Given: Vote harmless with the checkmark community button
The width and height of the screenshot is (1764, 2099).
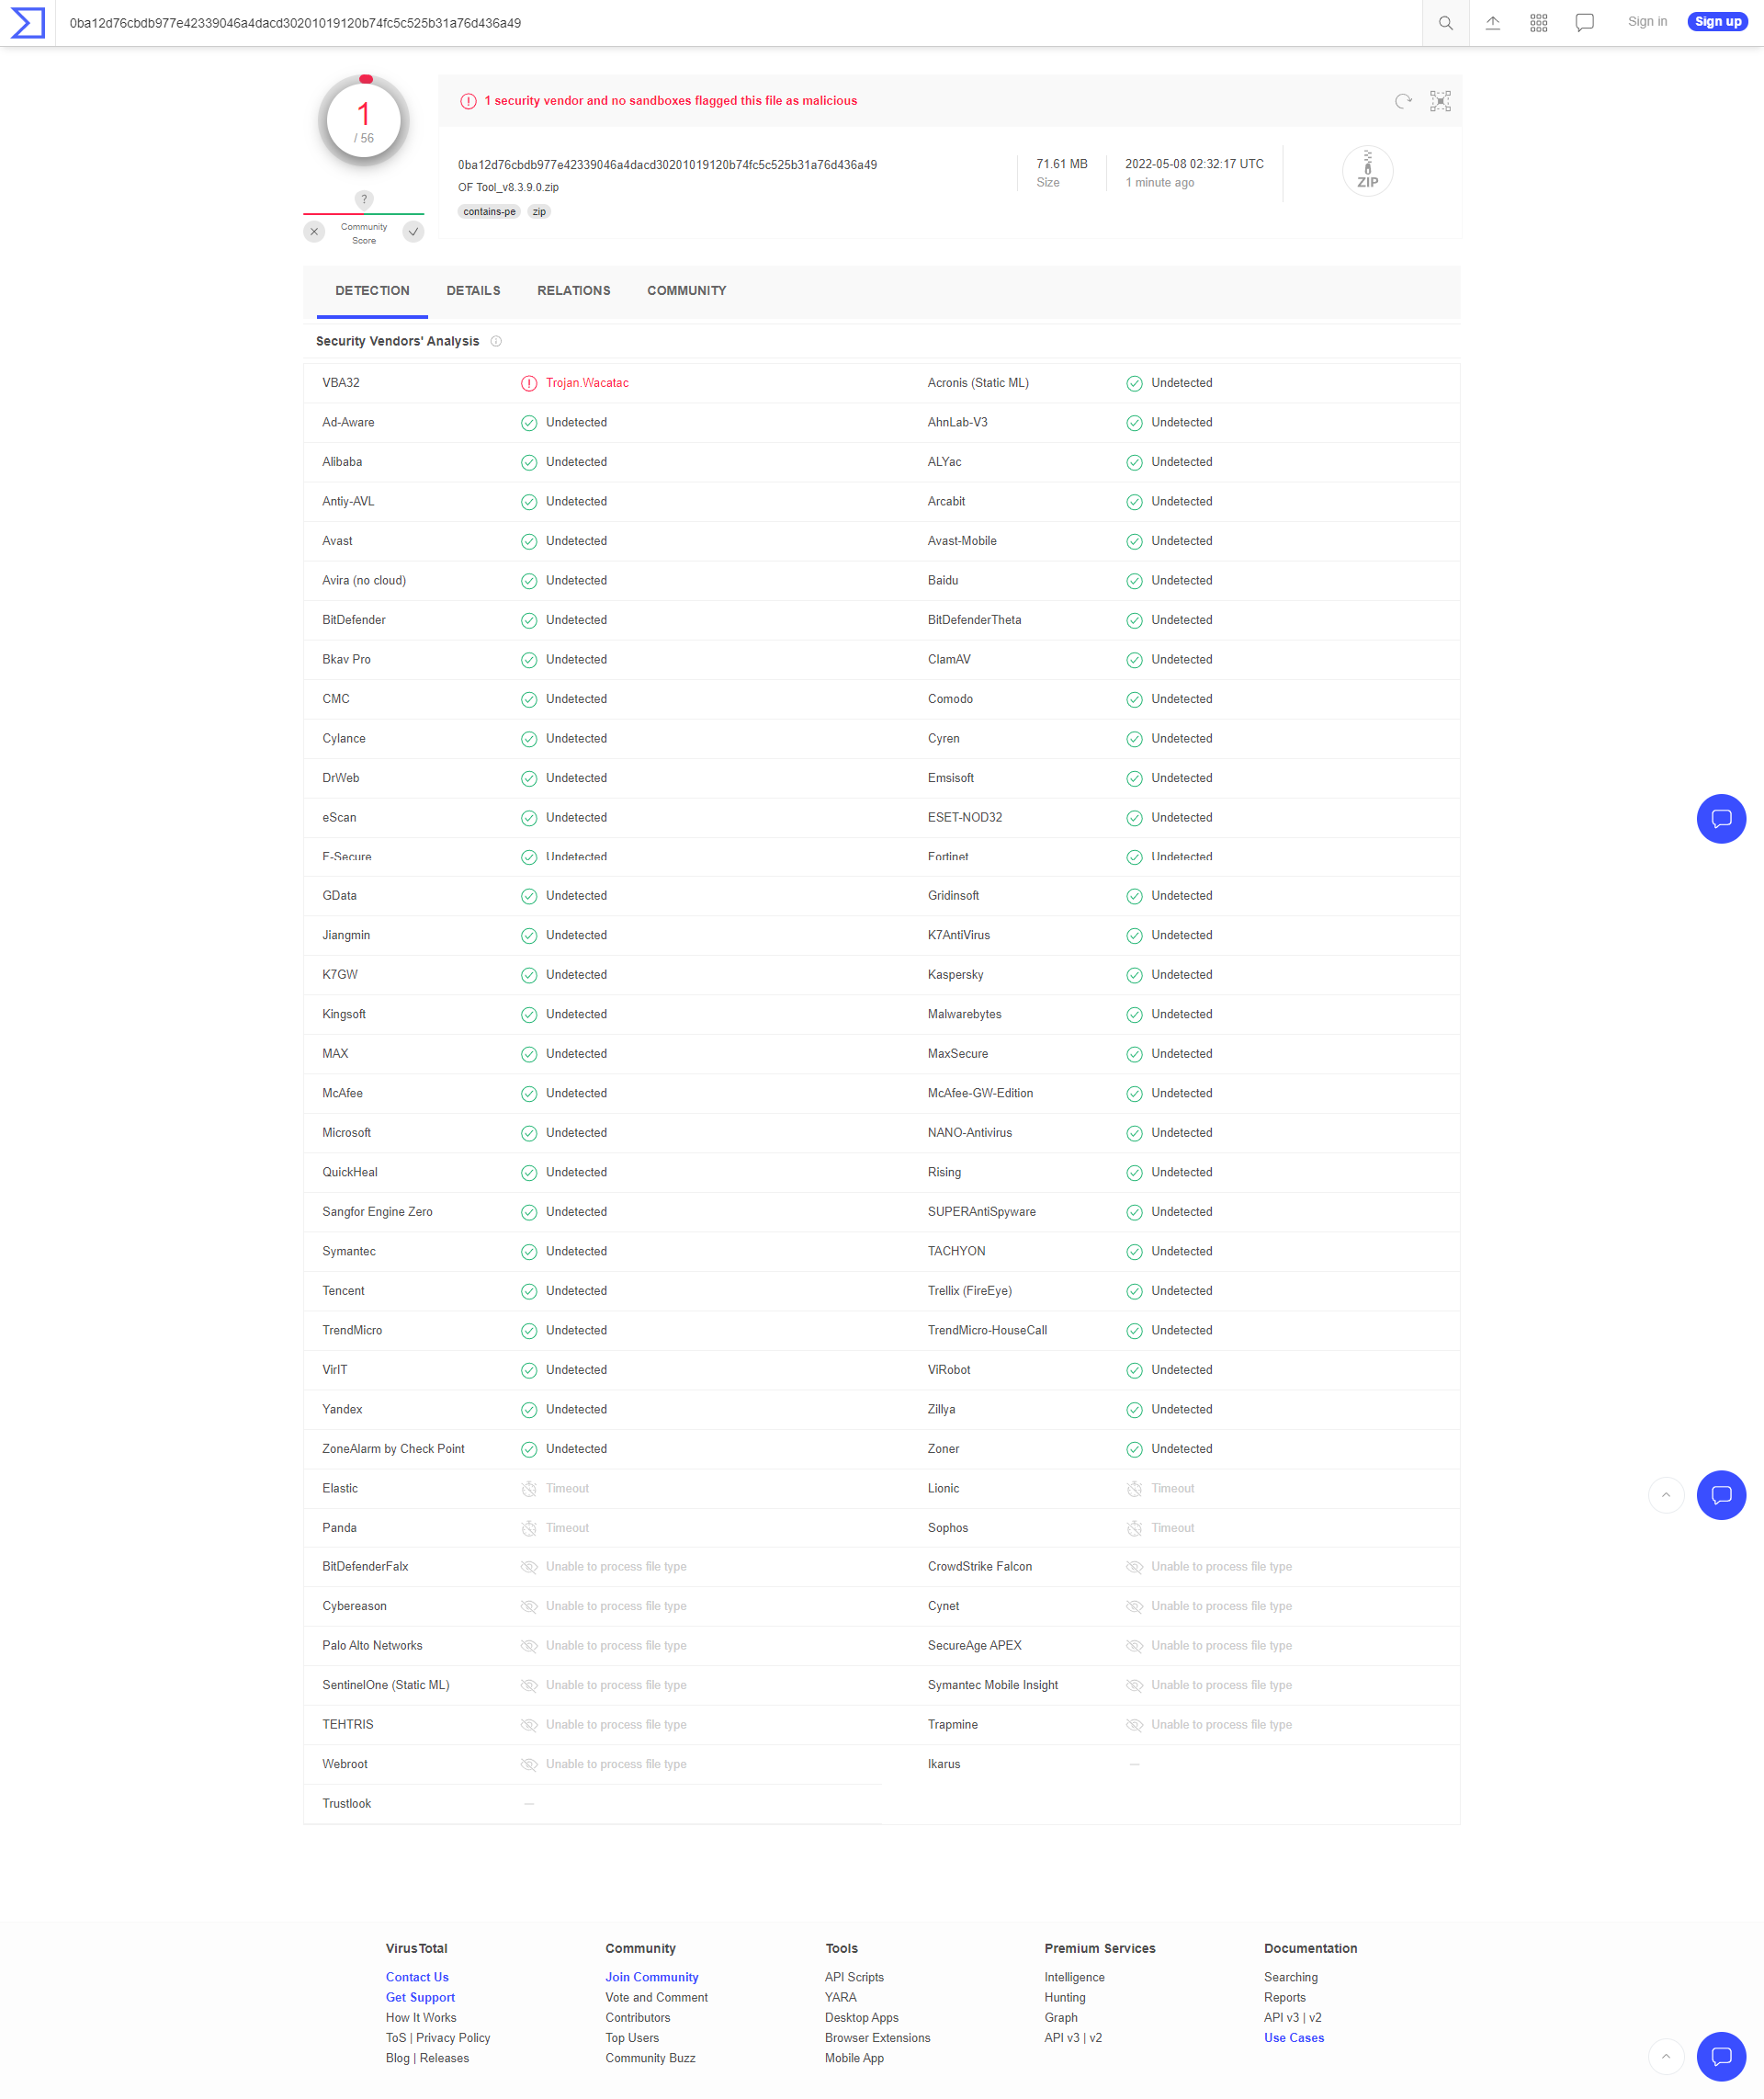Looking at the screenshot, I should 413,232.
